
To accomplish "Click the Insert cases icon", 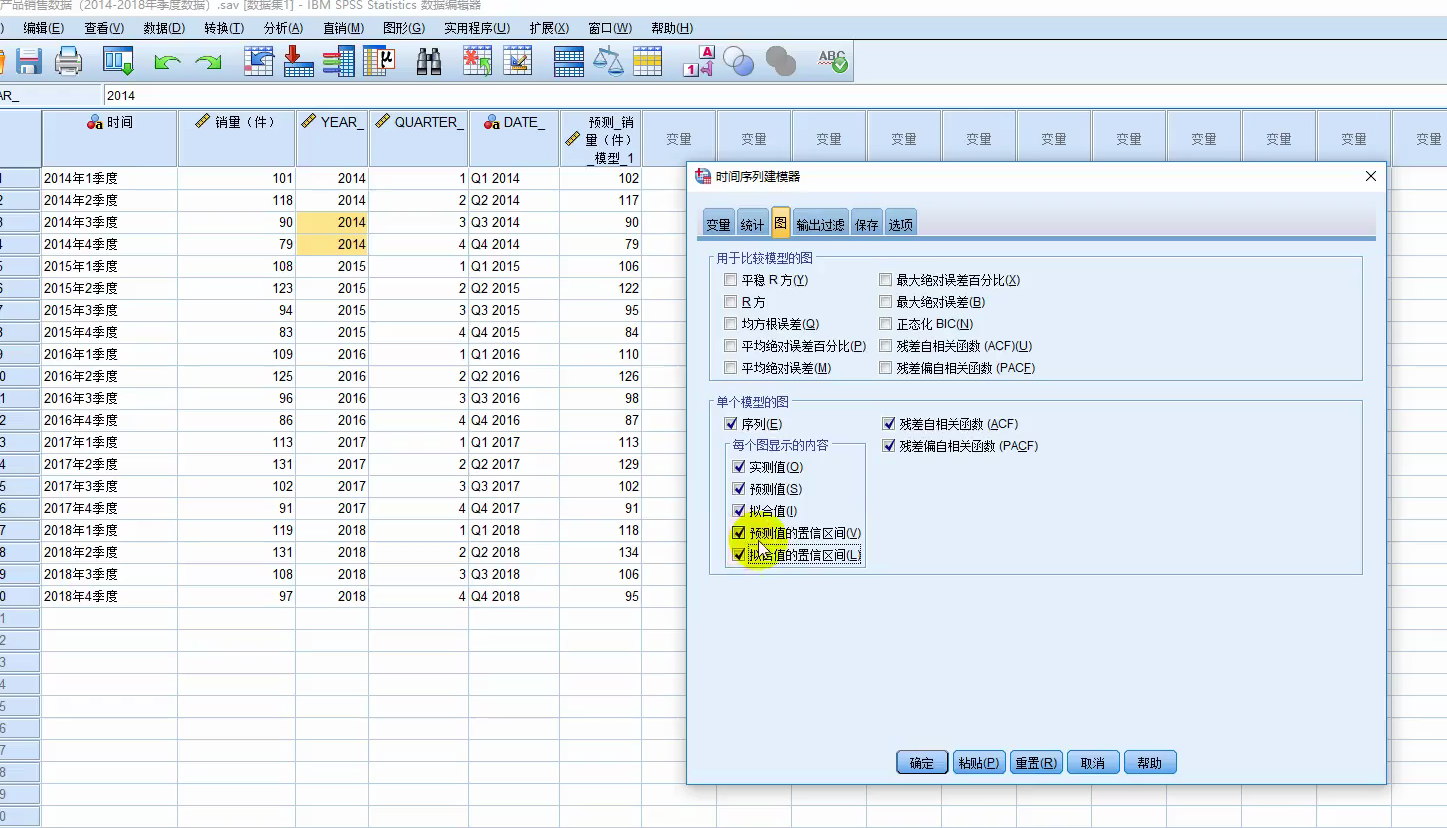I will click(477, 62).
